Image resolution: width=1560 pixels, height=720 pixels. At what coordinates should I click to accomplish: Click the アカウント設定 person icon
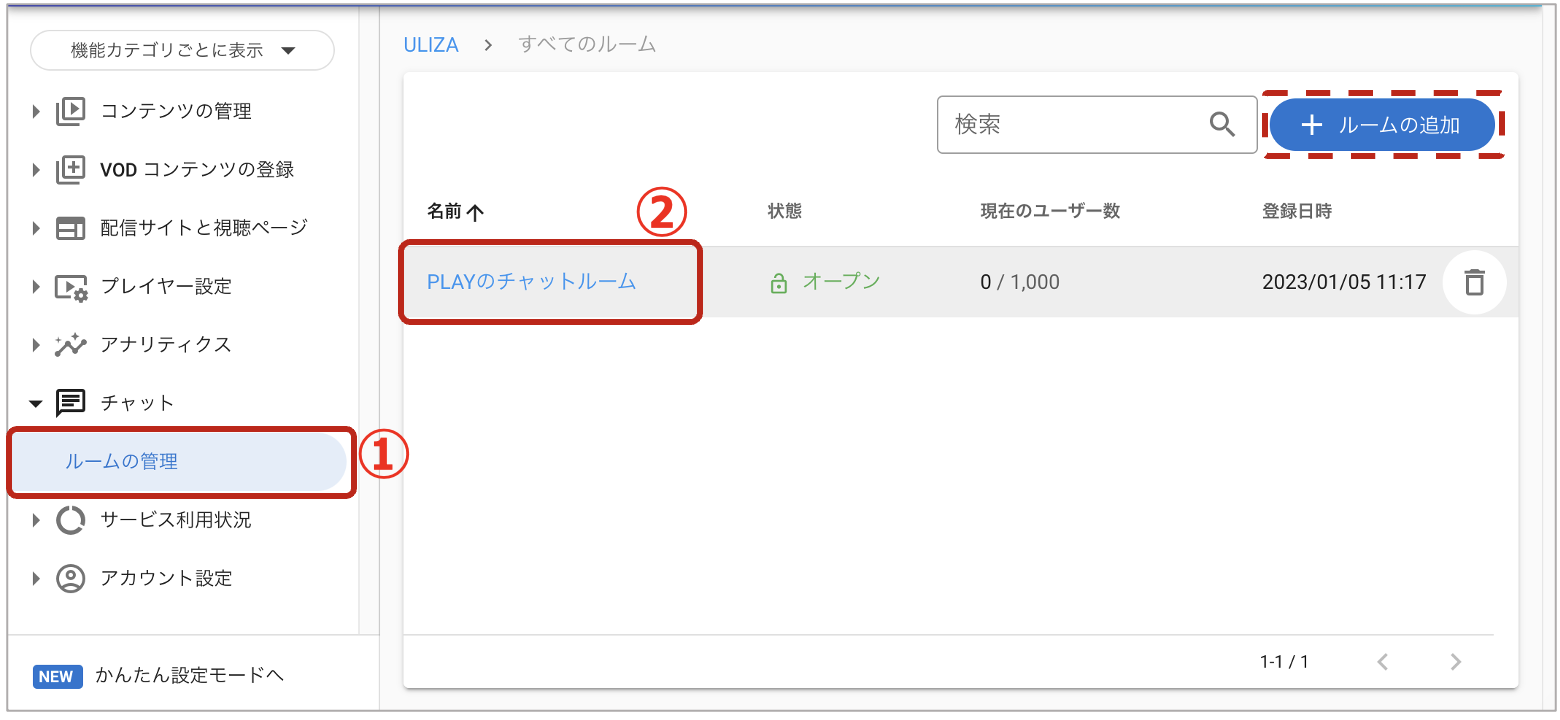(70, 578)
